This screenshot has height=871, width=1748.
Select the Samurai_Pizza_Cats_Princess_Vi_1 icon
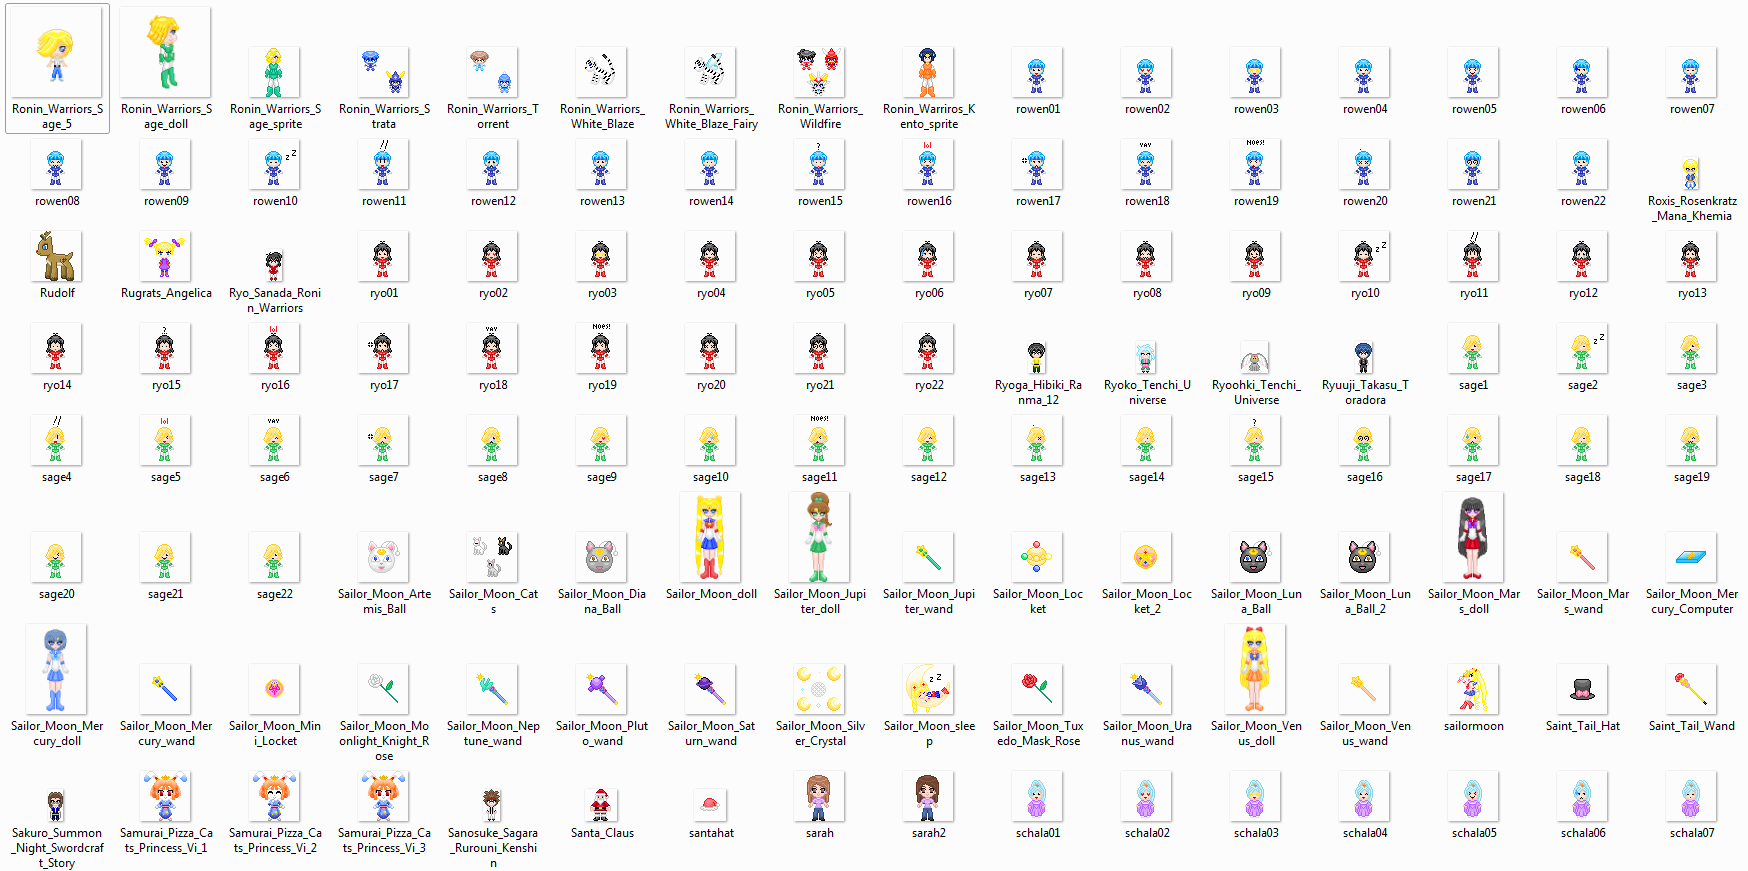[x=165, y=796]
